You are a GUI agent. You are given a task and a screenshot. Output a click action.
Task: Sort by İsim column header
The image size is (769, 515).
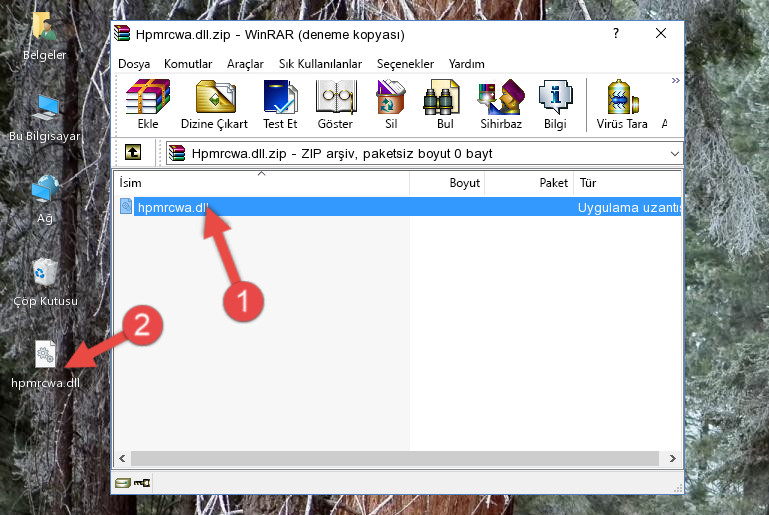[262, 183]
